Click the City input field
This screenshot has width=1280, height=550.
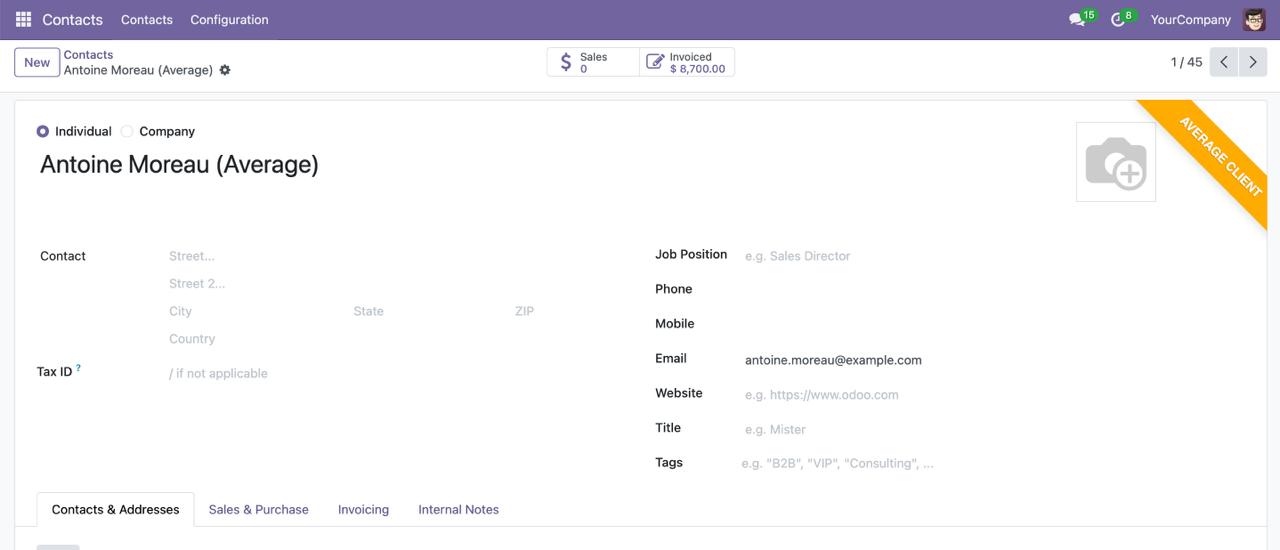pyautogui.click(x=255, y=311)
